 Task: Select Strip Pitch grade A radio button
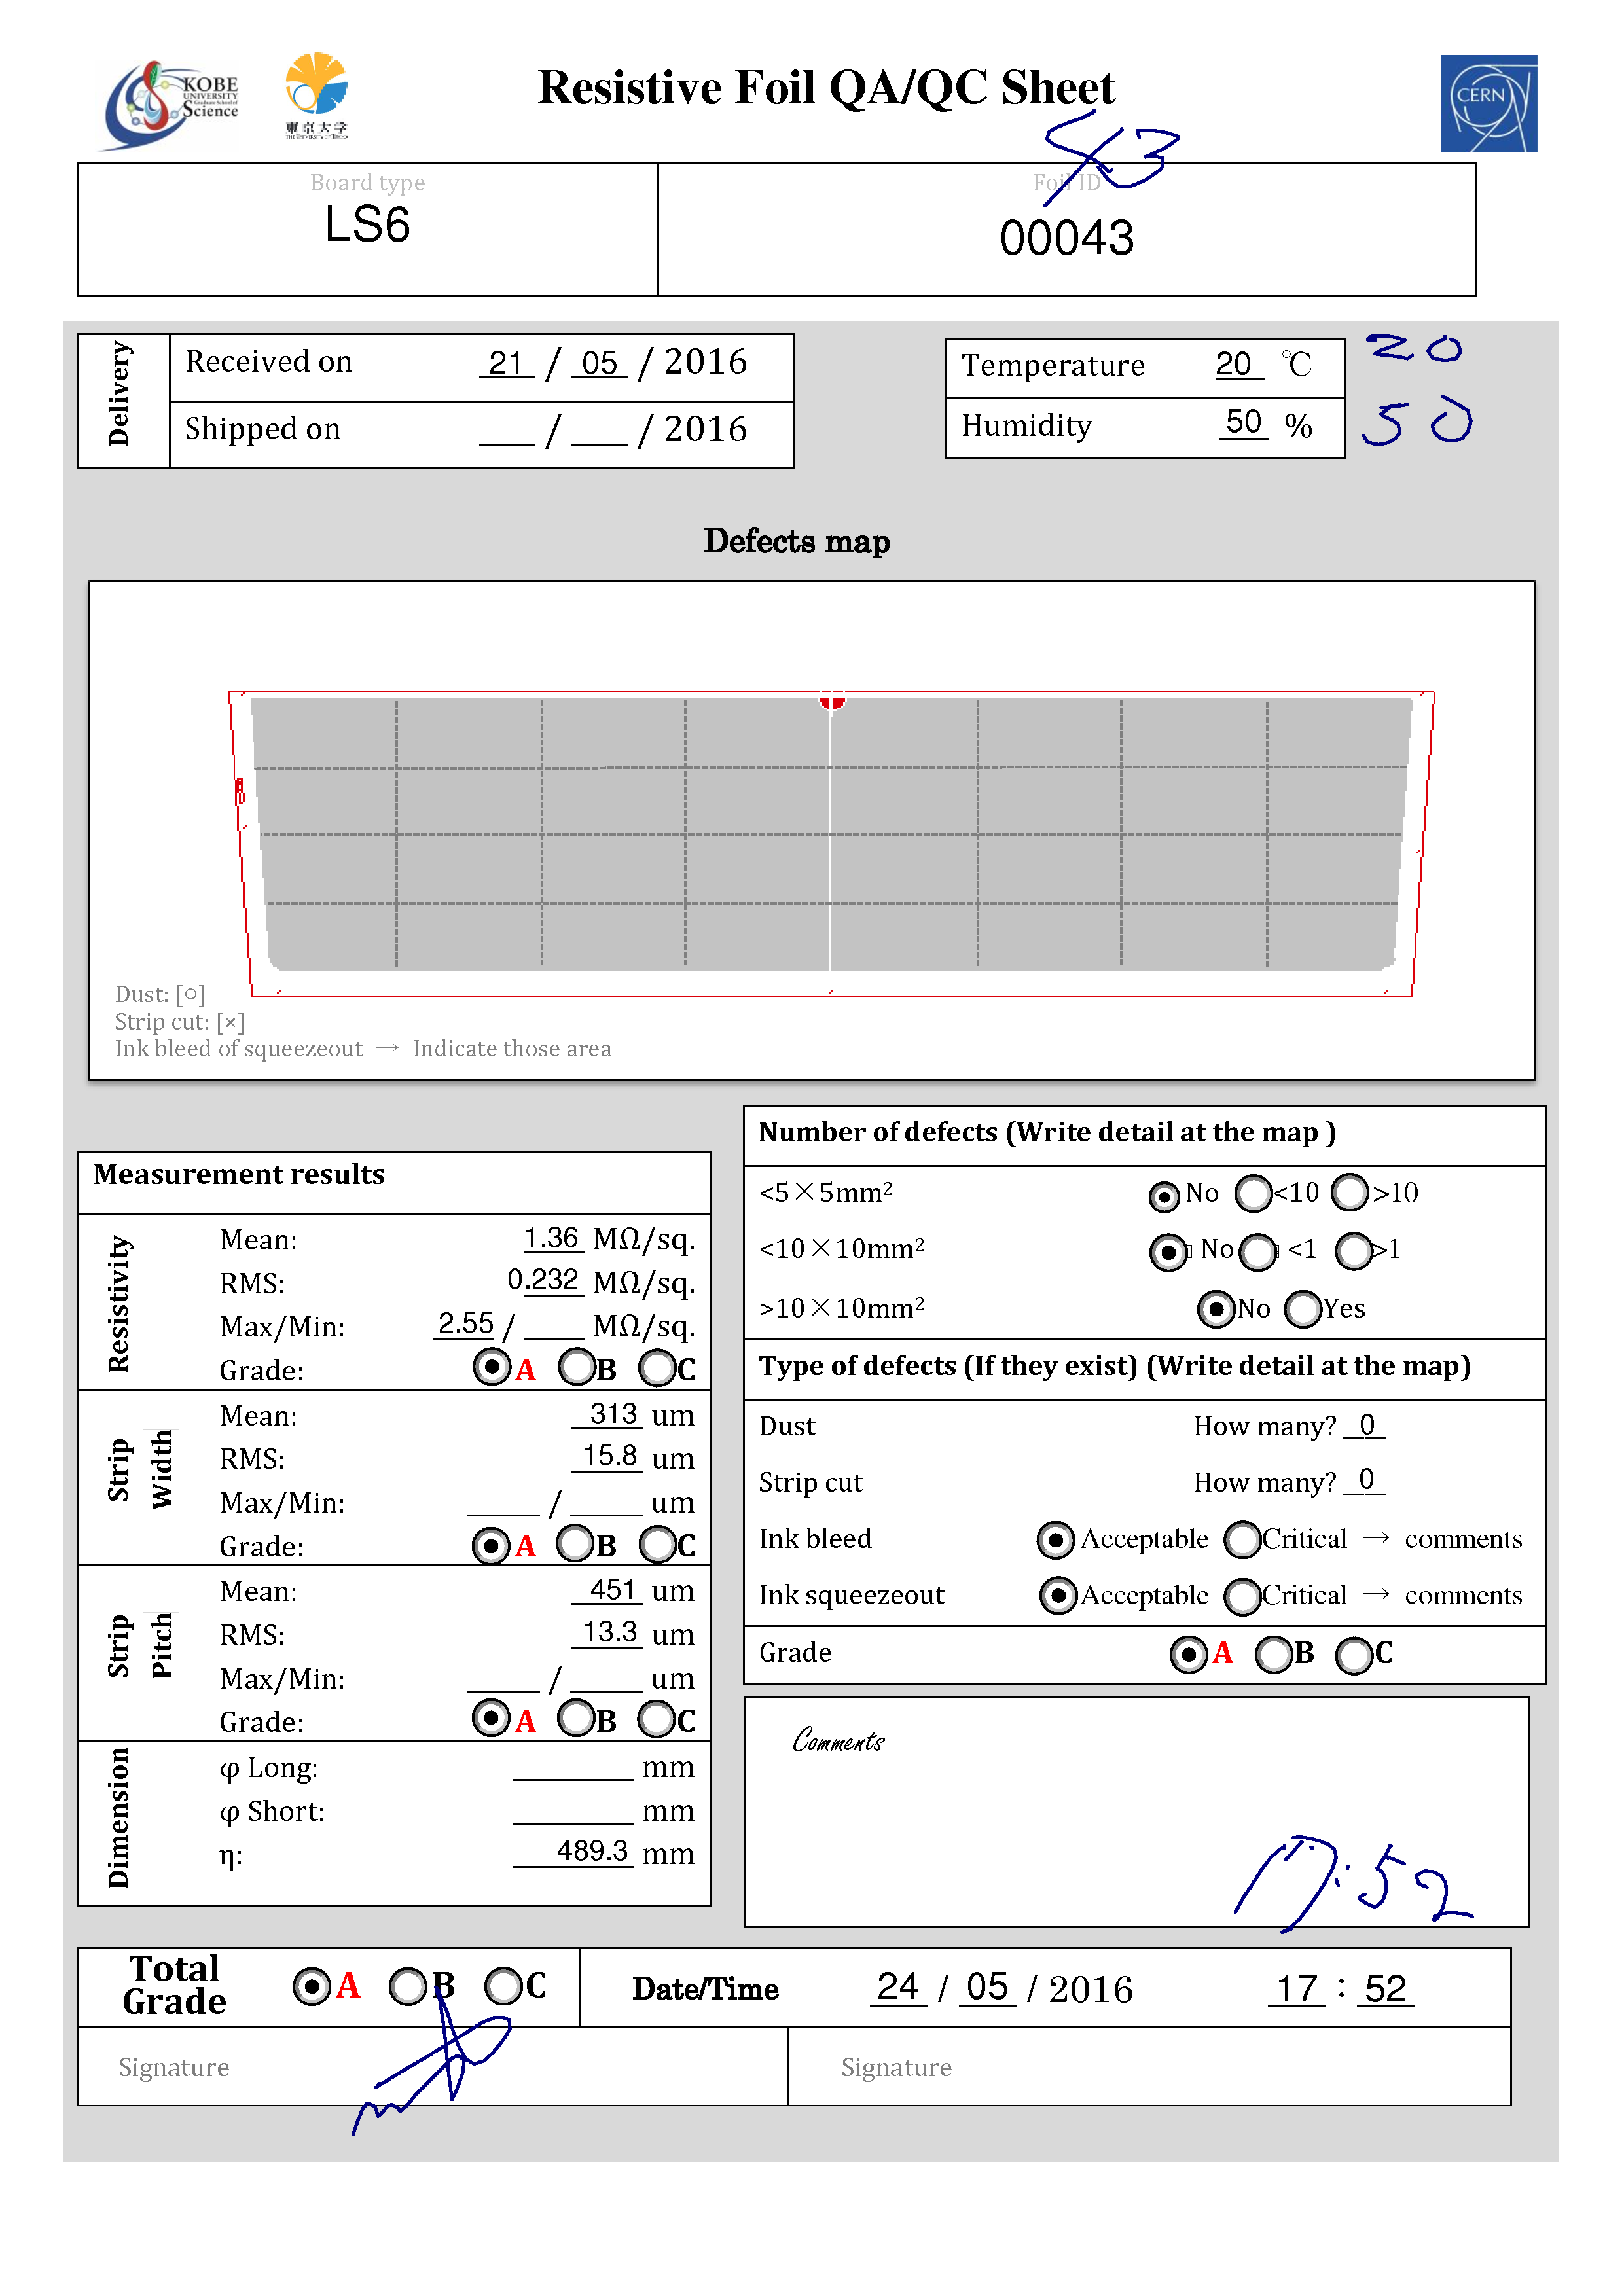click(490, 1718)
